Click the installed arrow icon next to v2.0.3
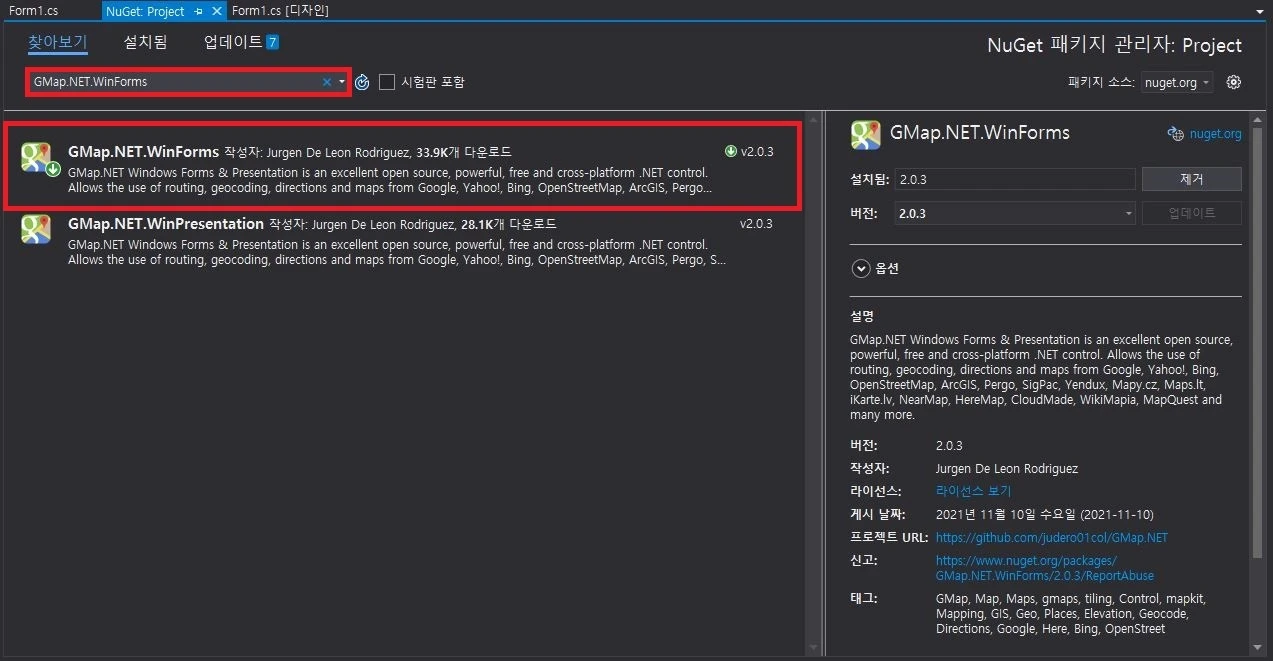 (x=730, y=152)
